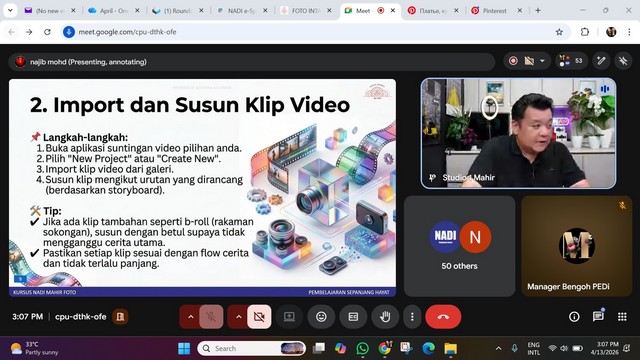Open the in-call chat messages icon
Viewport: 640px width, 360px height.
(x=598, y=316)
